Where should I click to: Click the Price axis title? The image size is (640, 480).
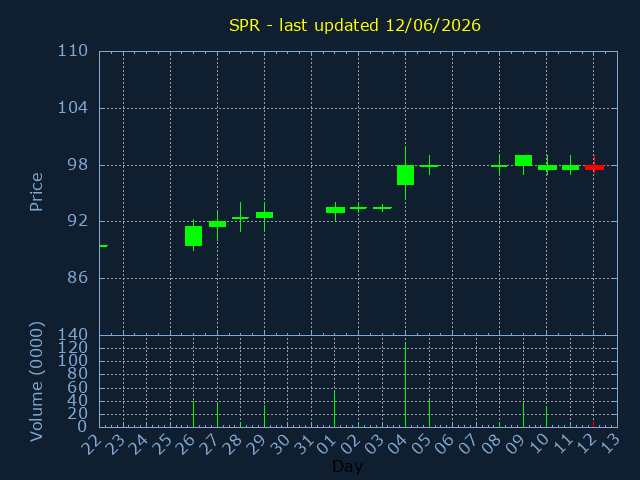36,192
